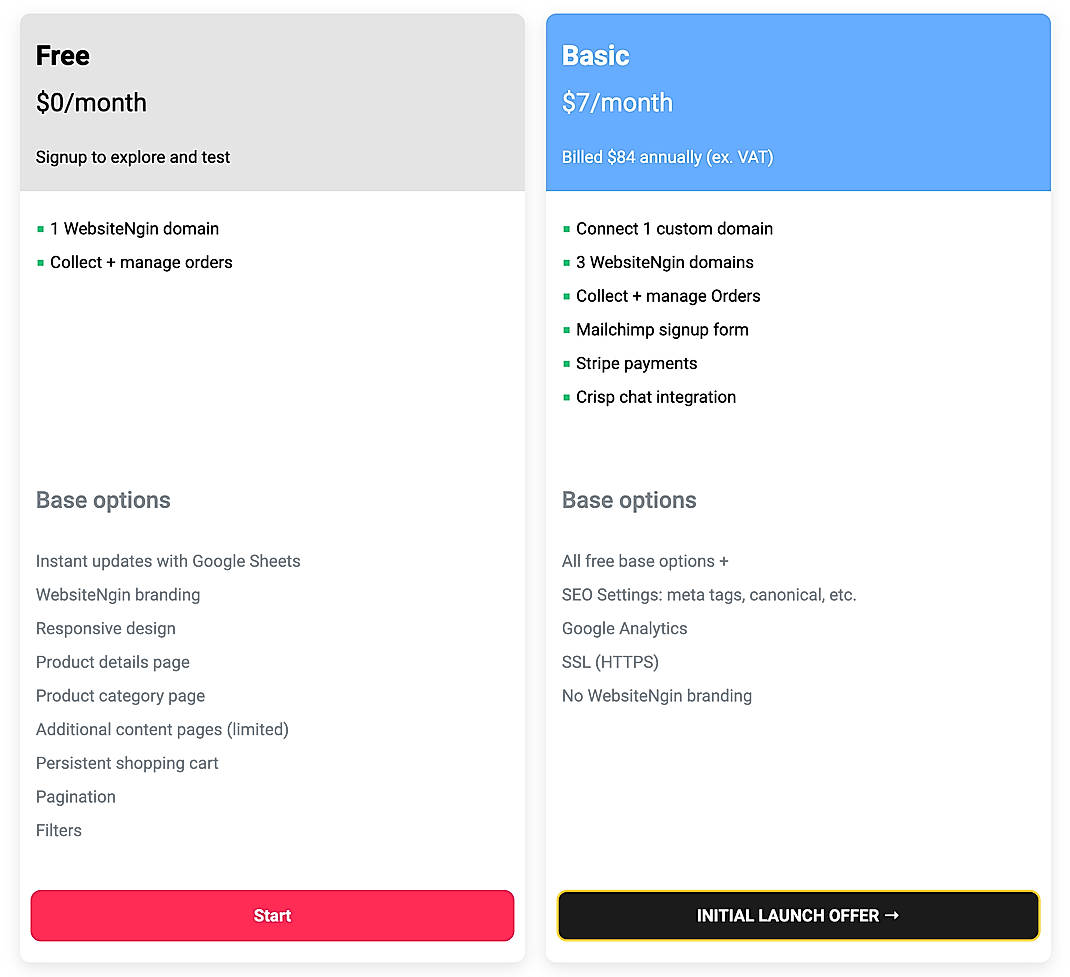Click Base options heading on the Free card
The height and width of the screenshot is (977, 1070).
103,500
